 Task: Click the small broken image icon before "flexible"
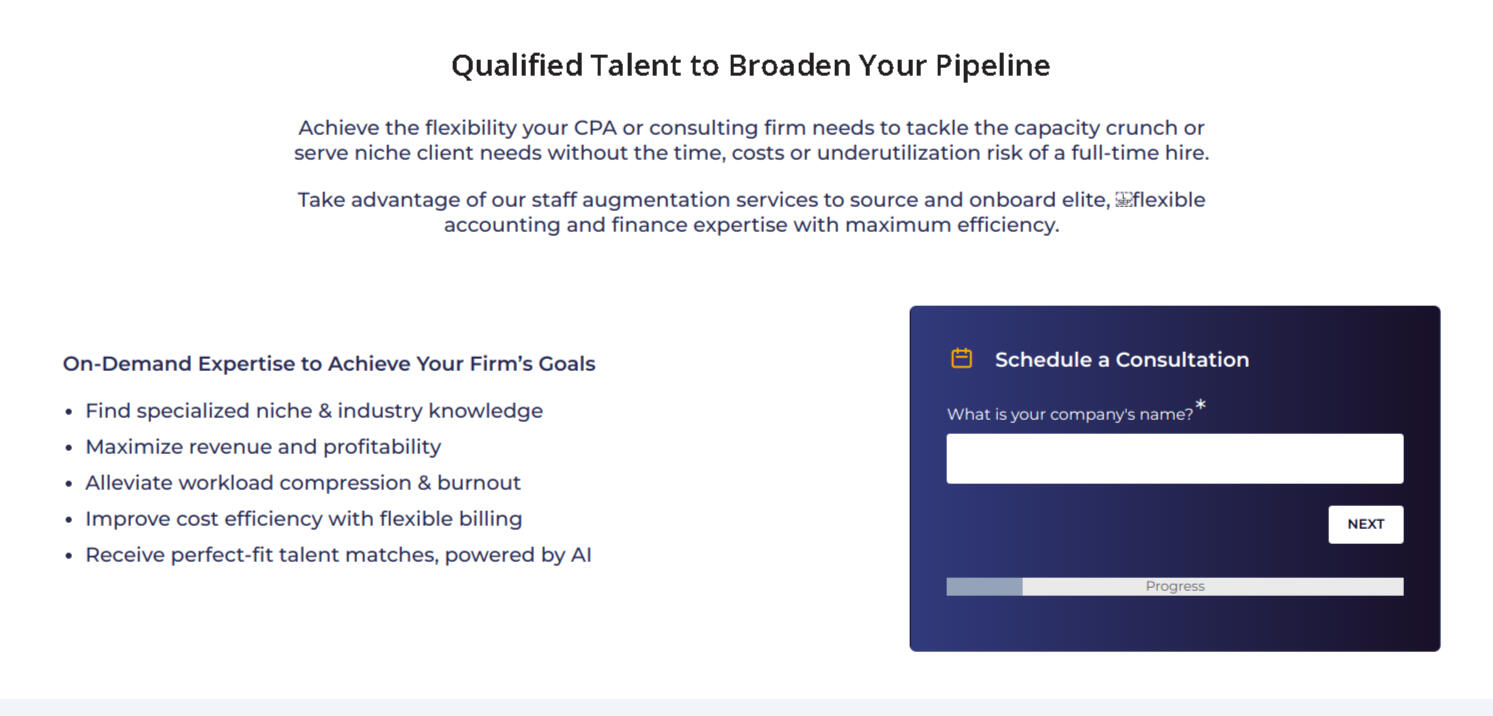[1123, 200]
